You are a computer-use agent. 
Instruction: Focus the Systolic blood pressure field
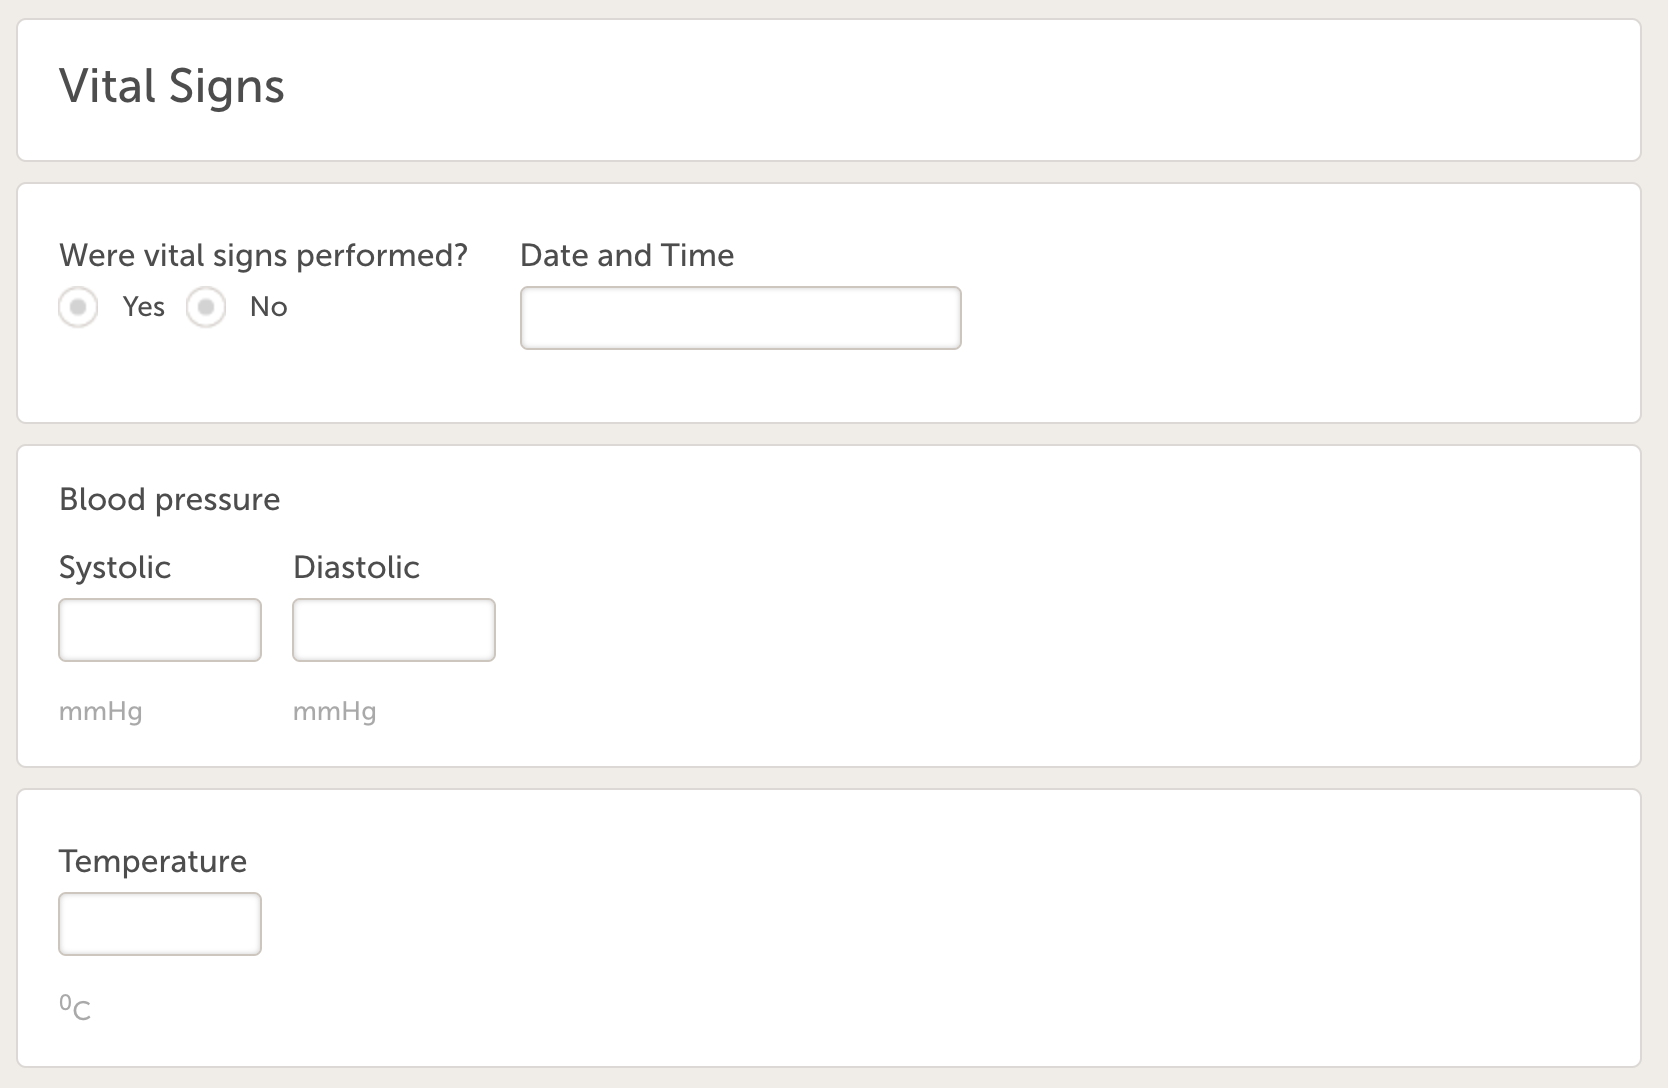coord(160,630)
